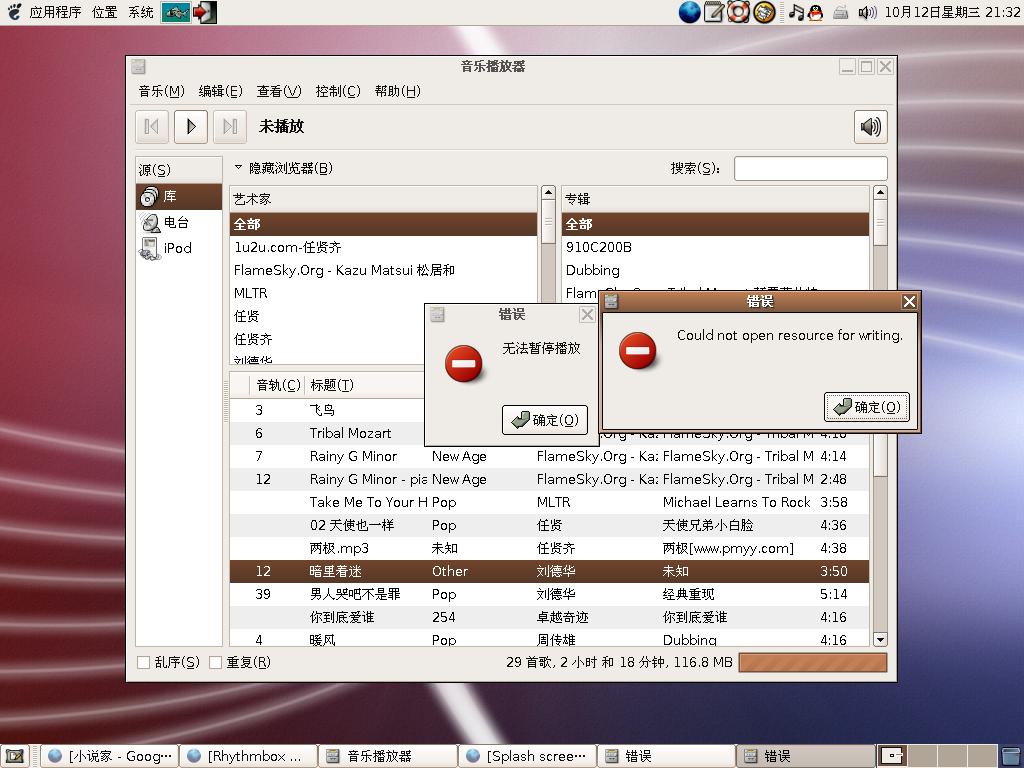Toggle the 乱序(S) shuffle checkbox

pyautogui.click(x=144, y=662)
